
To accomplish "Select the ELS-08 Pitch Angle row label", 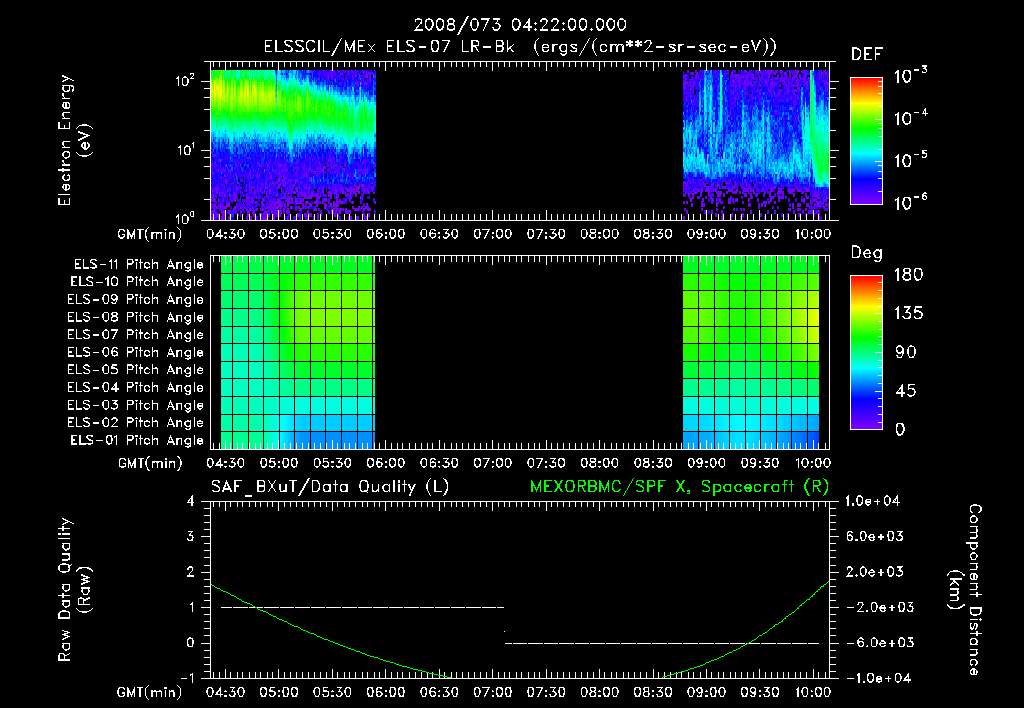I will click(x=135, y=317).
